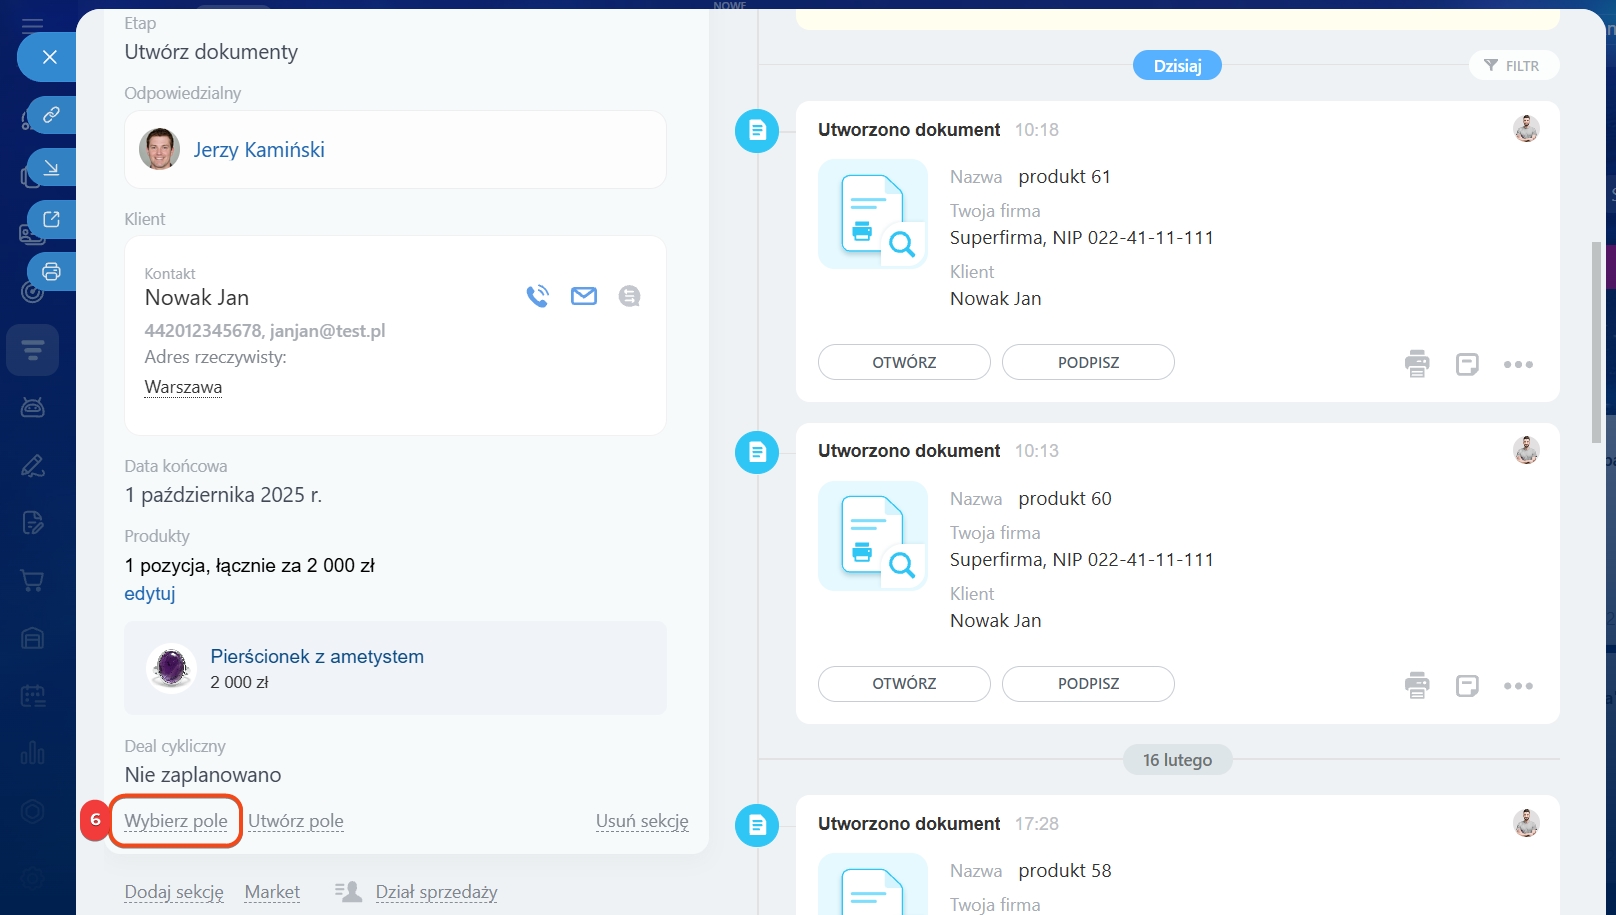Click the text 1 pozycja, łącznie za 2 000 zł
The width and height of the screenshot is (1616, 915).
(x=250, y=565)
